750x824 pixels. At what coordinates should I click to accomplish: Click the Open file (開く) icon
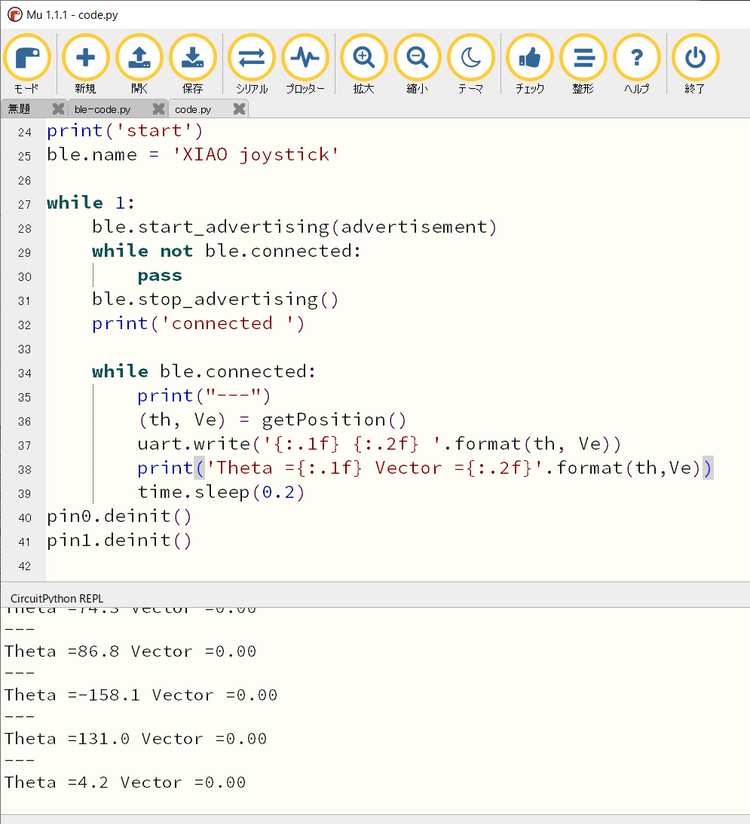[x=139, y=64]
